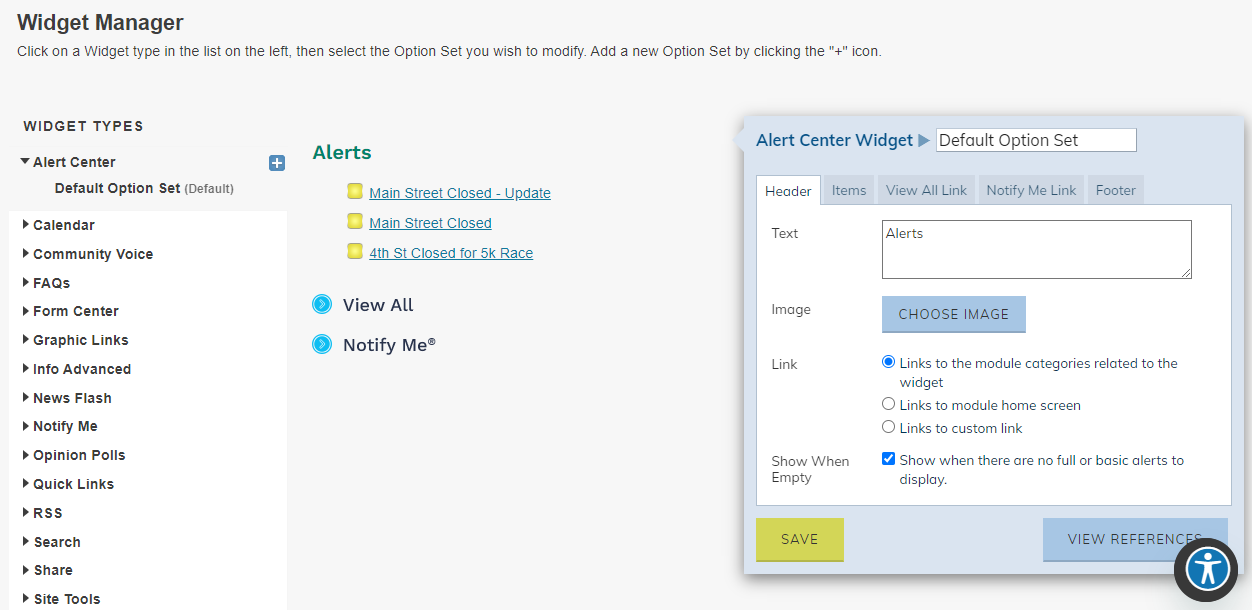Expand the Calendar widget type
This screenshot has width=1252, height=610.
click(26, 225)
